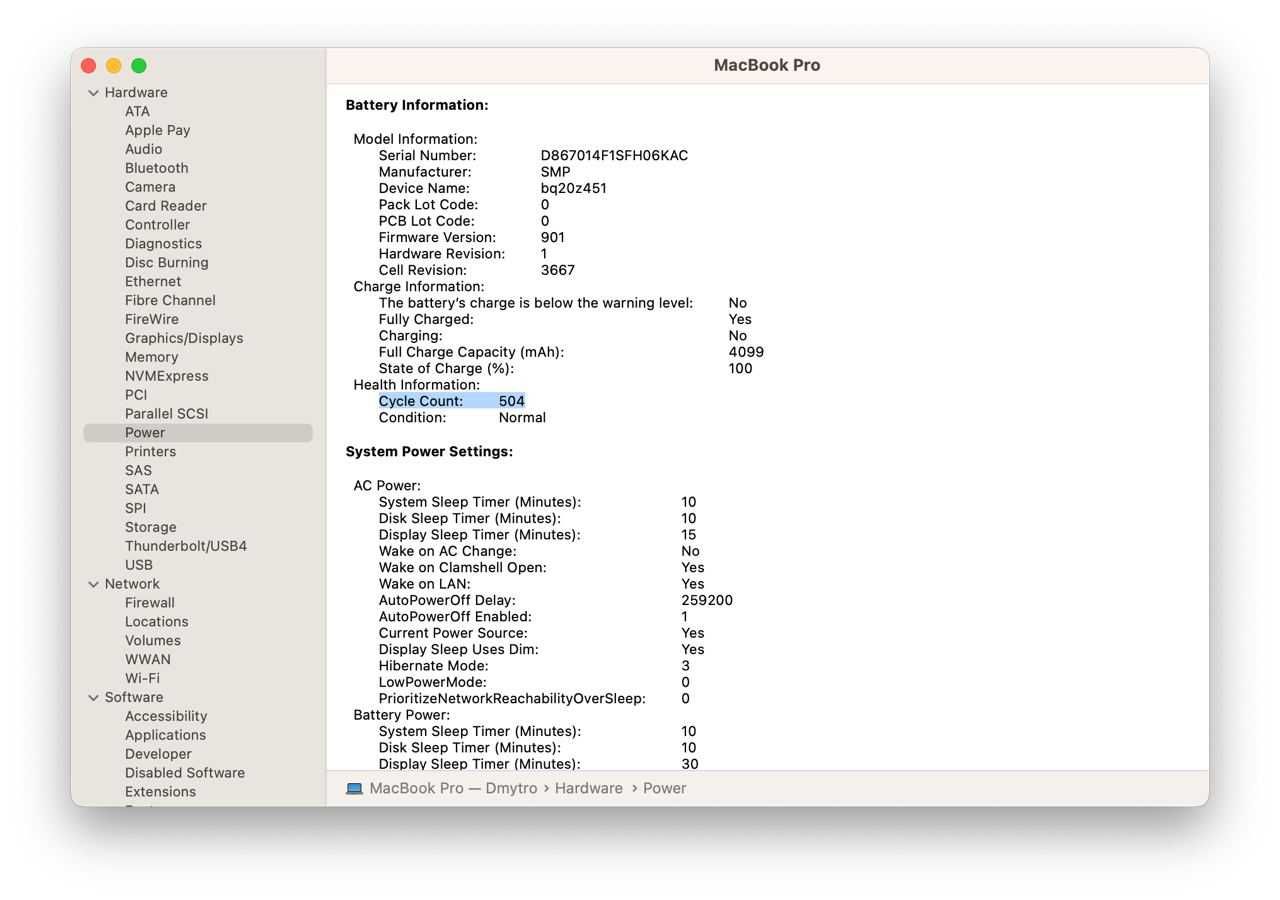Image resolution: width=1280 pixels, height=900 pixels.
Task: Select Camera in the sidebar
Action: tap(150, 187)
